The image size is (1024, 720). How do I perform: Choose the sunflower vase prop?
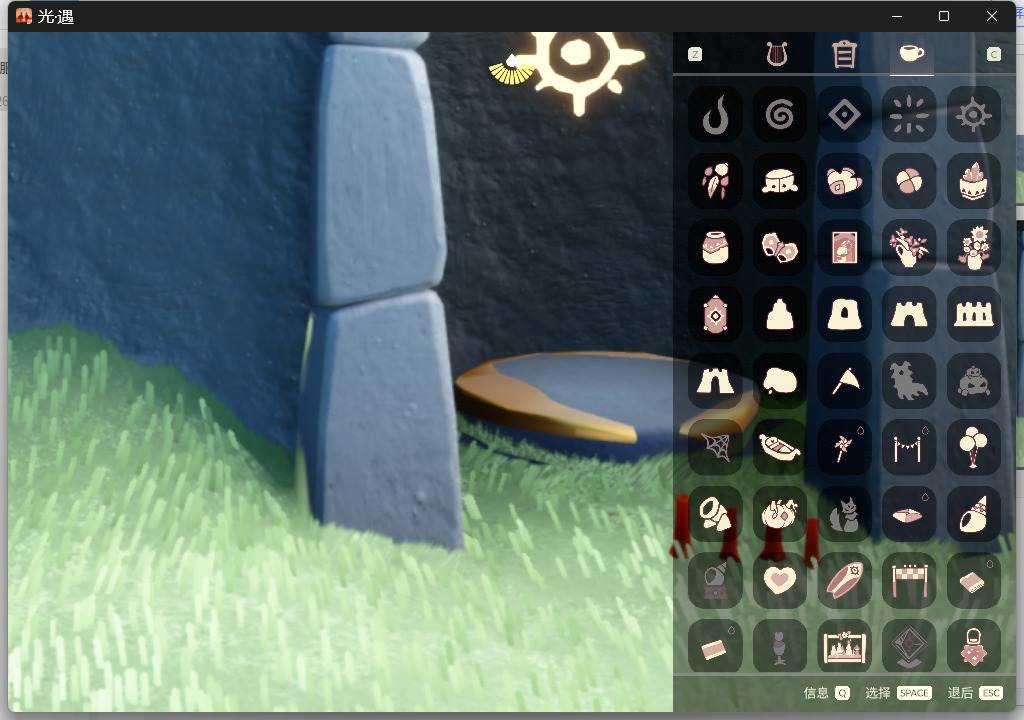click(973, 248)
